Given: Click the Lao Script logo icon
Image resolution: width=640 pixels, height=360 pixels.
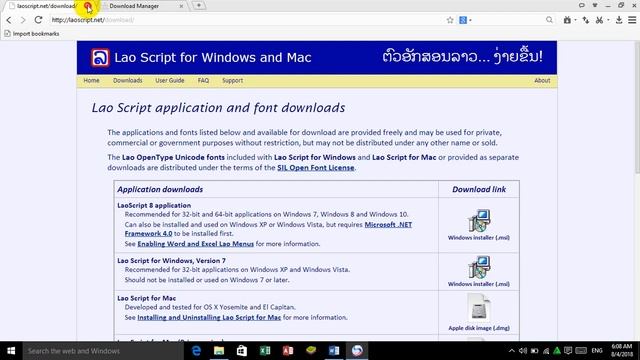Looking at the screenshot, I should [x=100, y=58].
